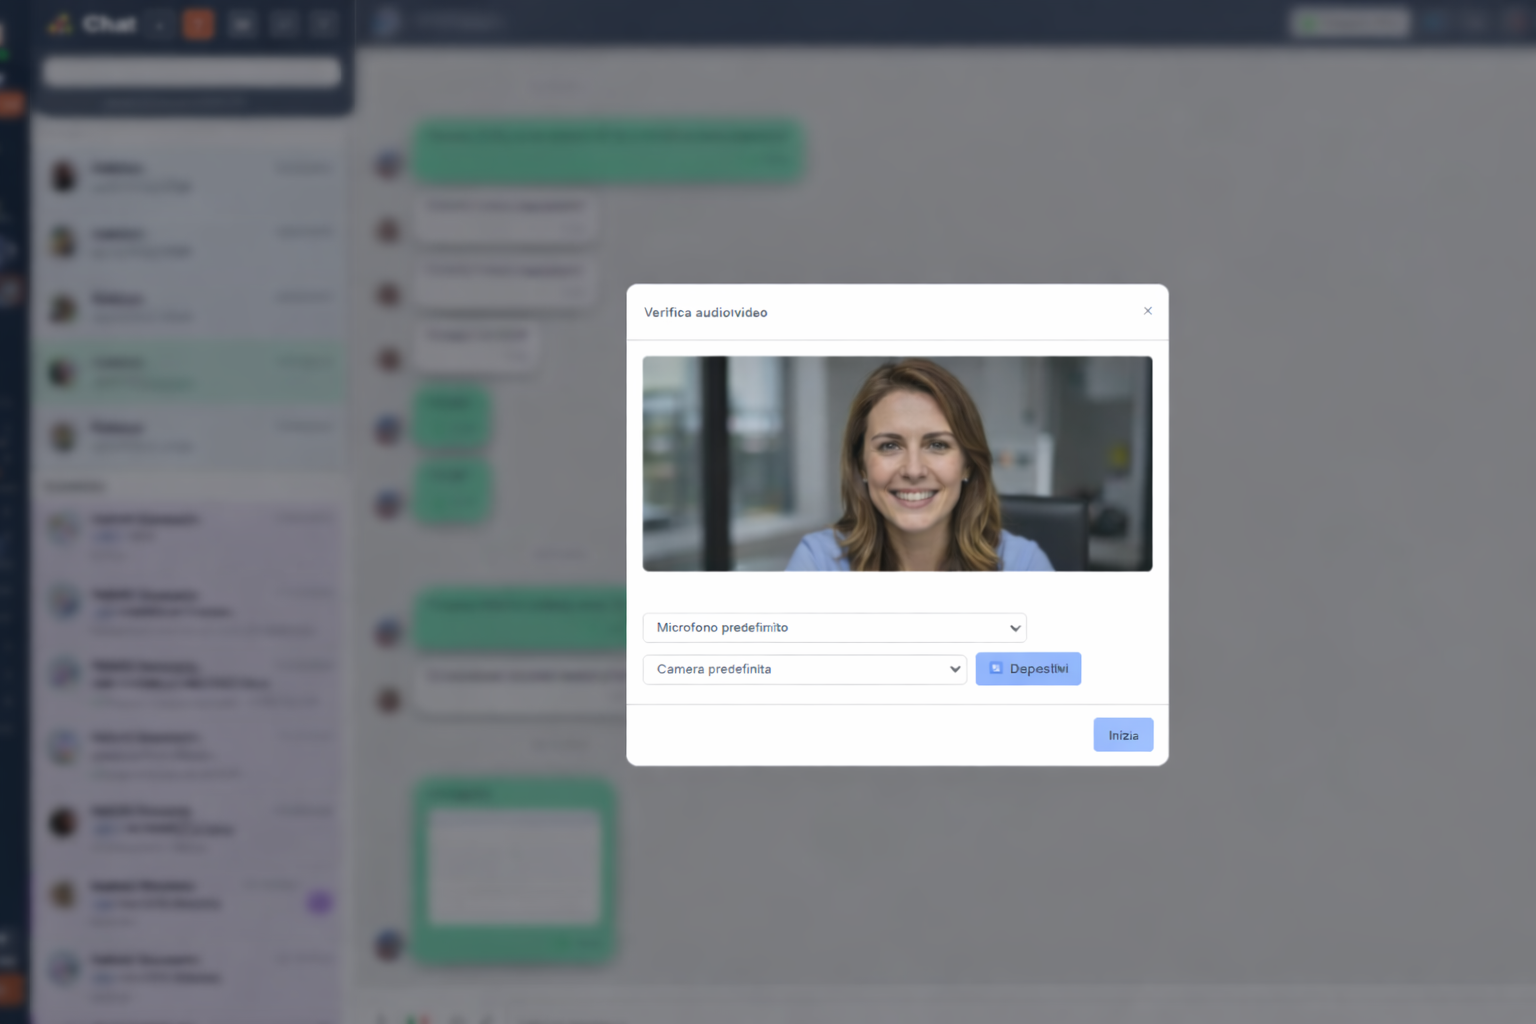Close the Verifica audio/video dialog
This screenshot has height=1024, width=1536.
click(1147, 311)
